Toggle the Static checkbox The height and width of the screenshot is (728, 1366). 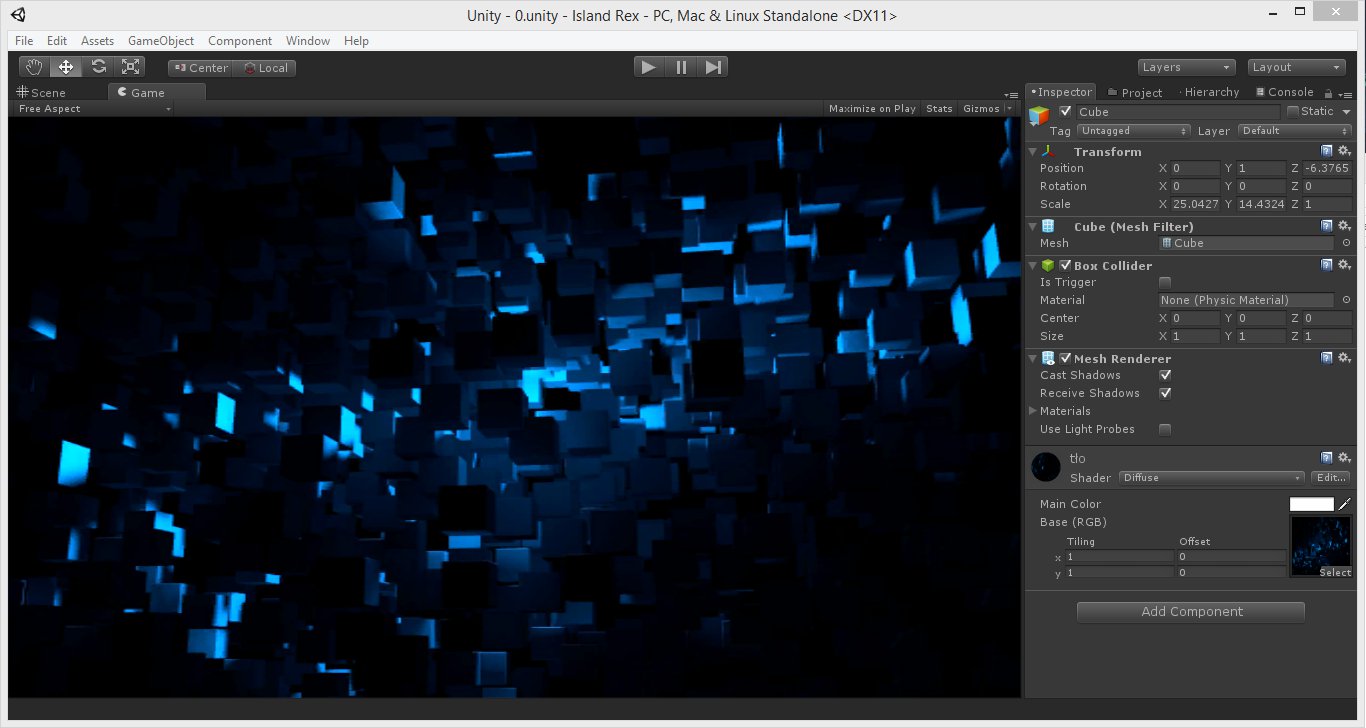(1293, 112)
